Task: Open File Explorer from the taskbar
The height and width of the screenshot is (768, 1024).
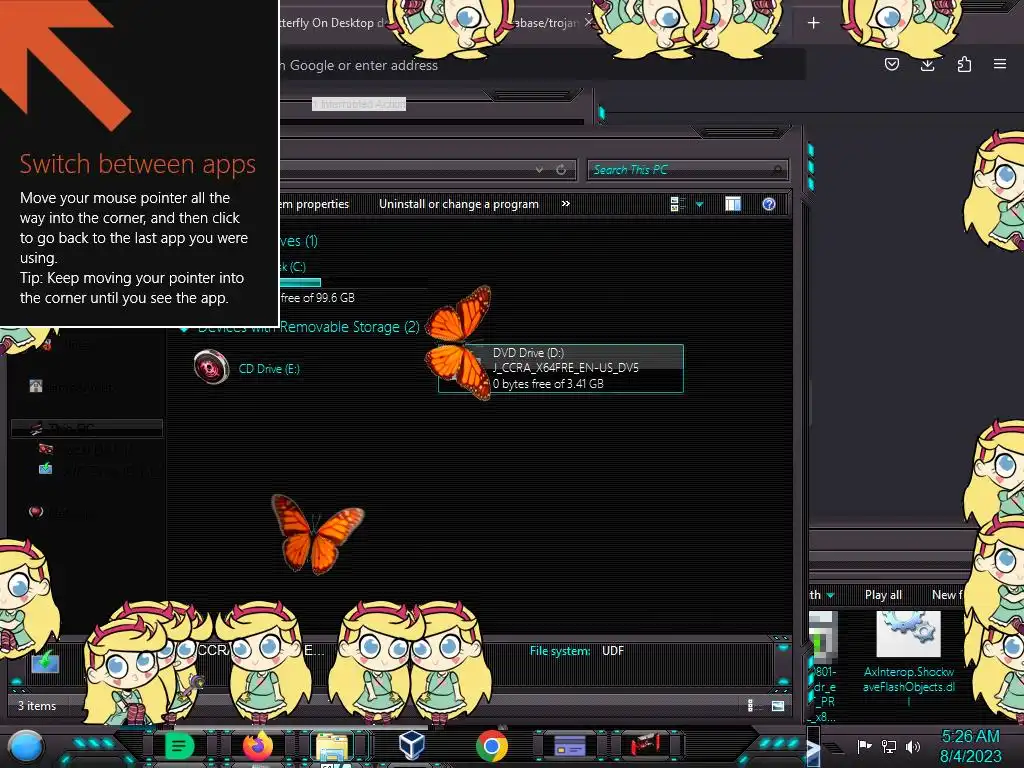Action: click(x=332, y=747)
